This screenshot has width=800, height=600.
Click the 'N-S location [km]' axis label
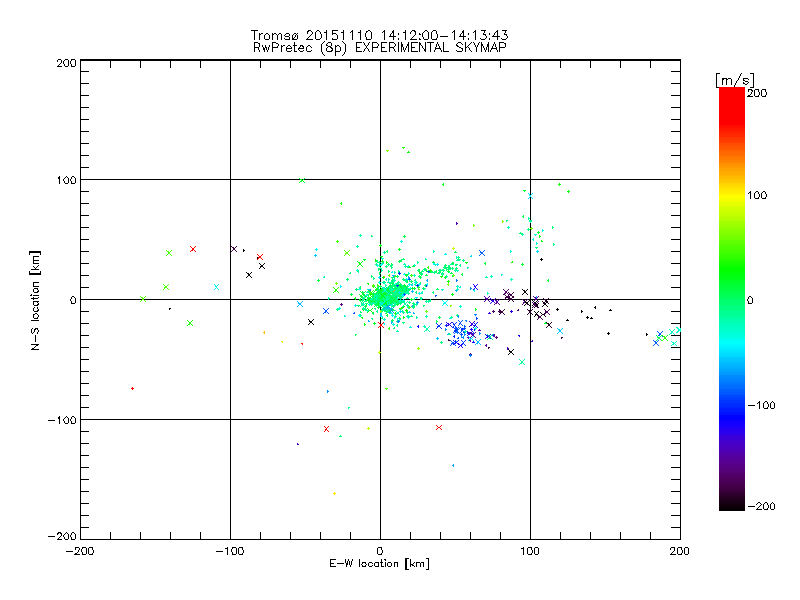(35, 300)
